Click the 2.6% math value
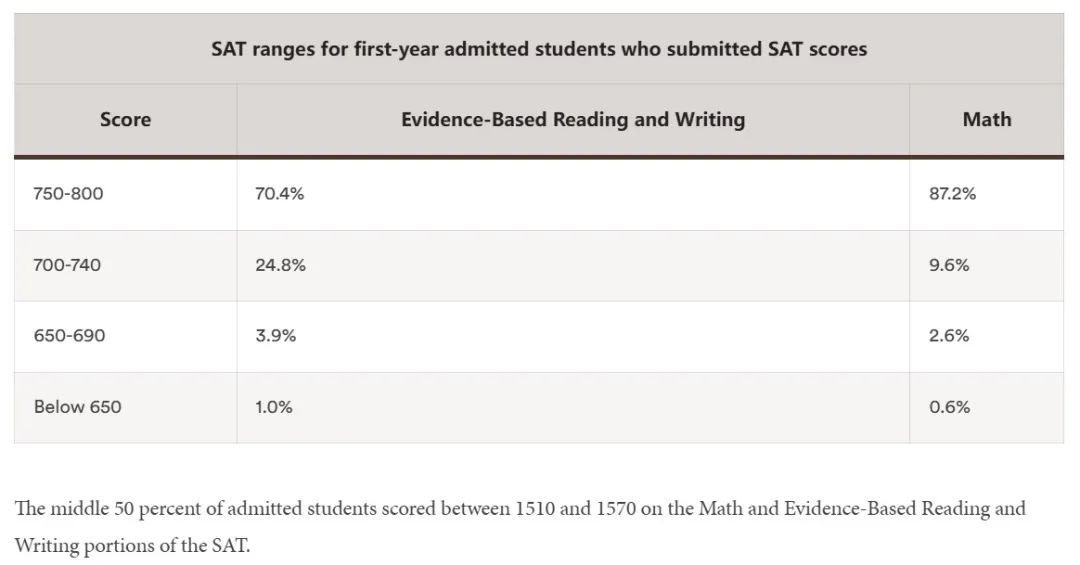This screenshot has width=1080, height=565. 949,336
